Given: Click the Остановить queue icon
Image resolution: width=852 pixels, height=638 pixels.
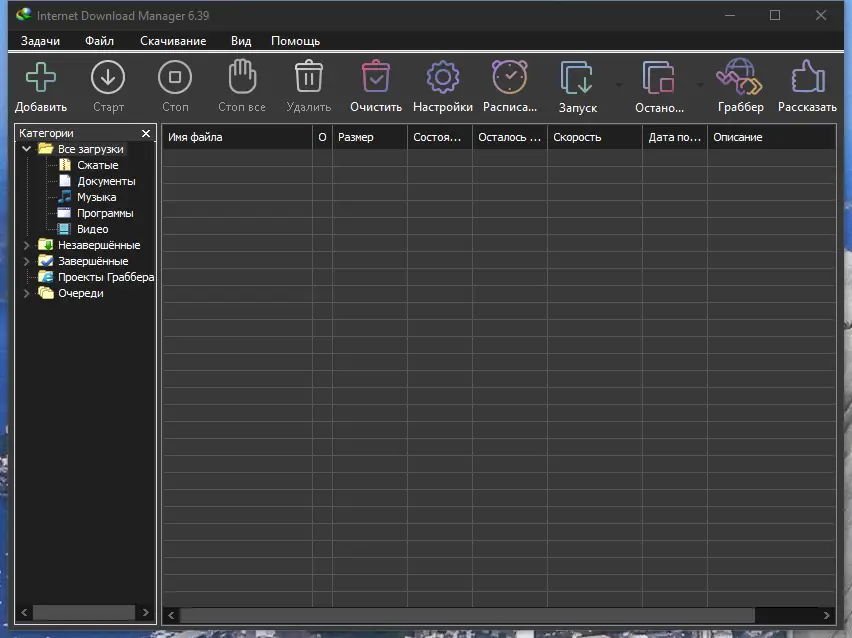Looking at the screenshot, I should click(x=659, y=78).
